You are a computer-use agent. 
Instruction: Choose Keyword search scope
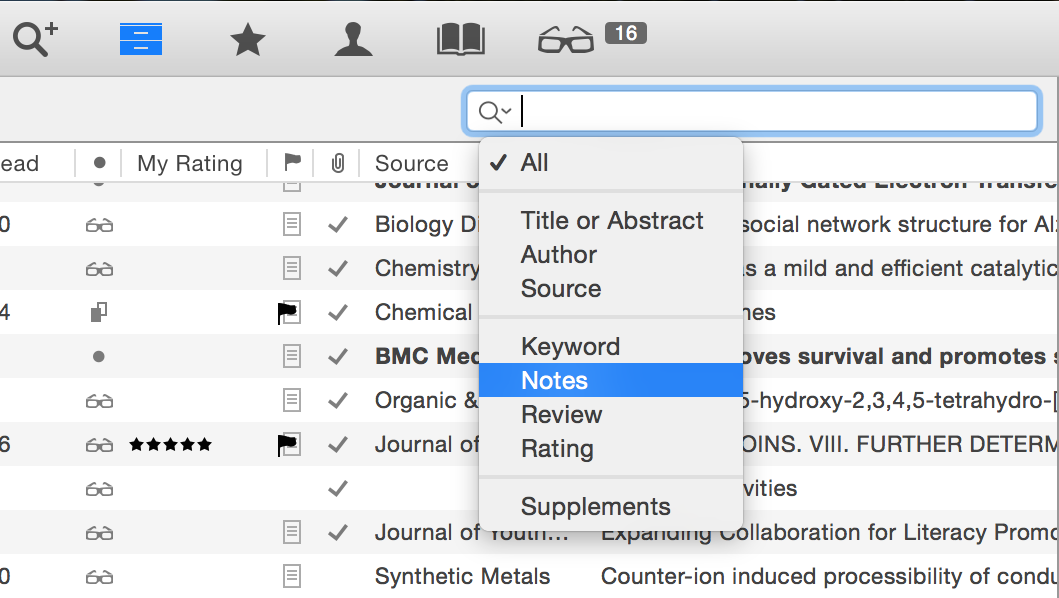point(611,347)
